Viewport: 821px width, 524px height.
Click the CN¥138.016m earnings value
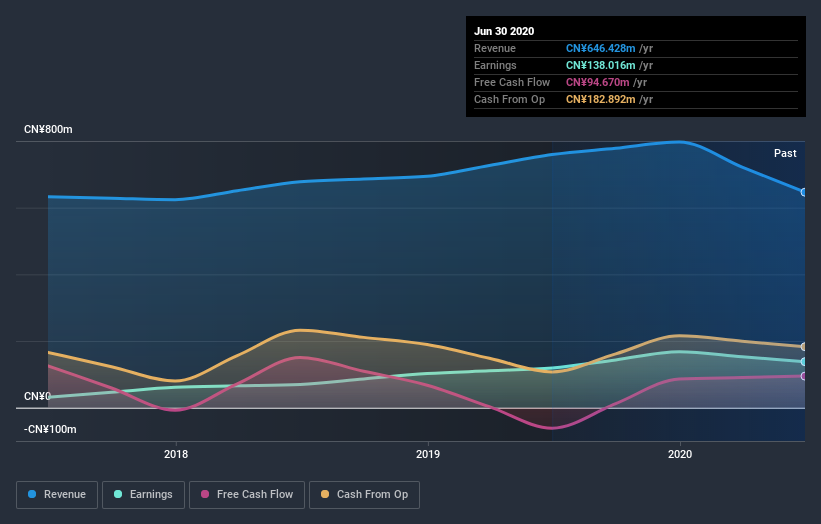click(x=601, y=65)
